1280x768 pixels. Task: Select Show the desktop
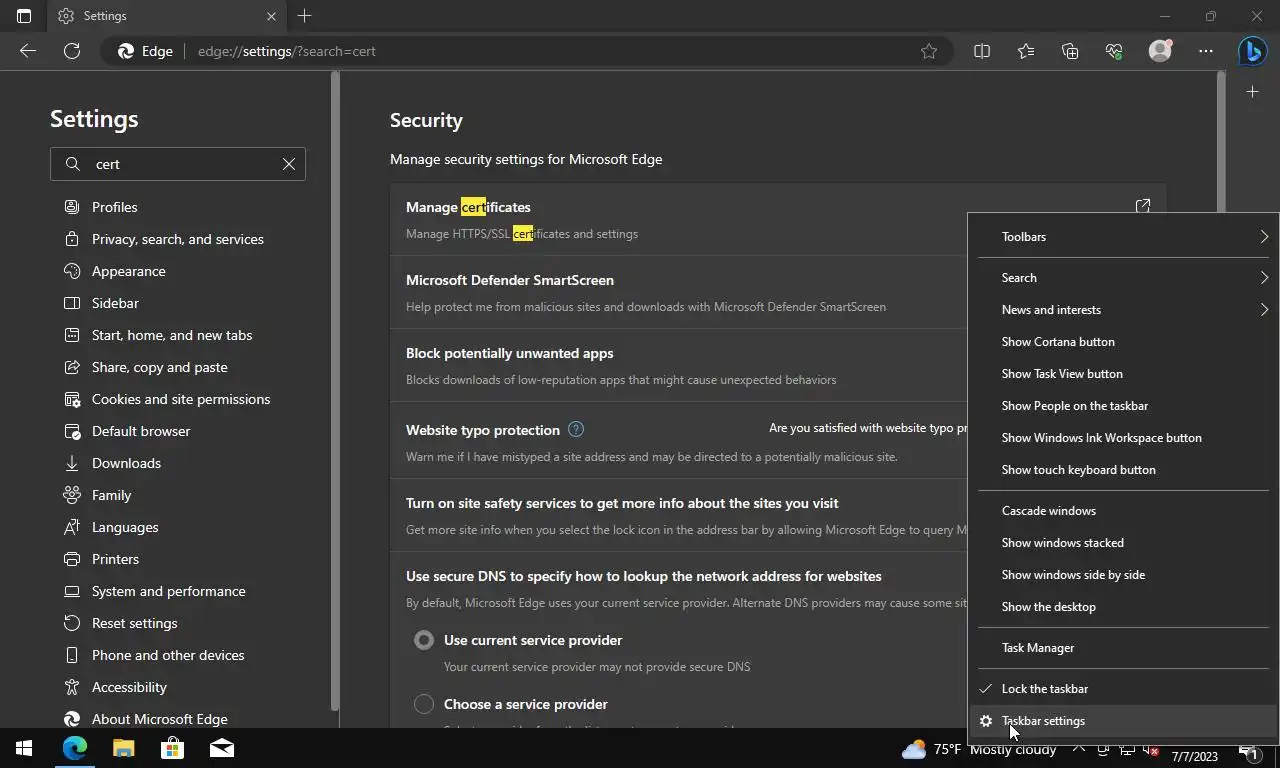click(x=1123, y=607)
